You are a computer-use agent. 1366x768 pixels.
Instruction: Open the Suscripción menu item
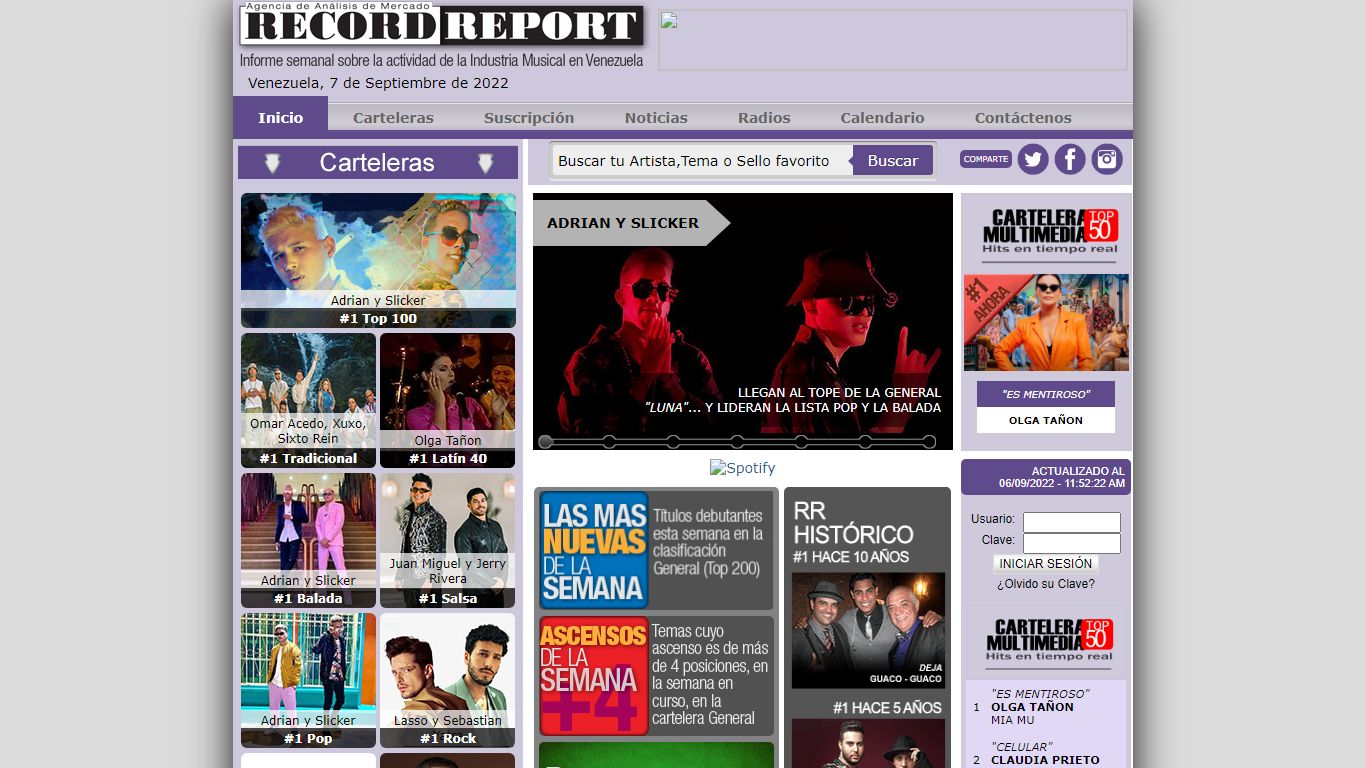(529, 118)
